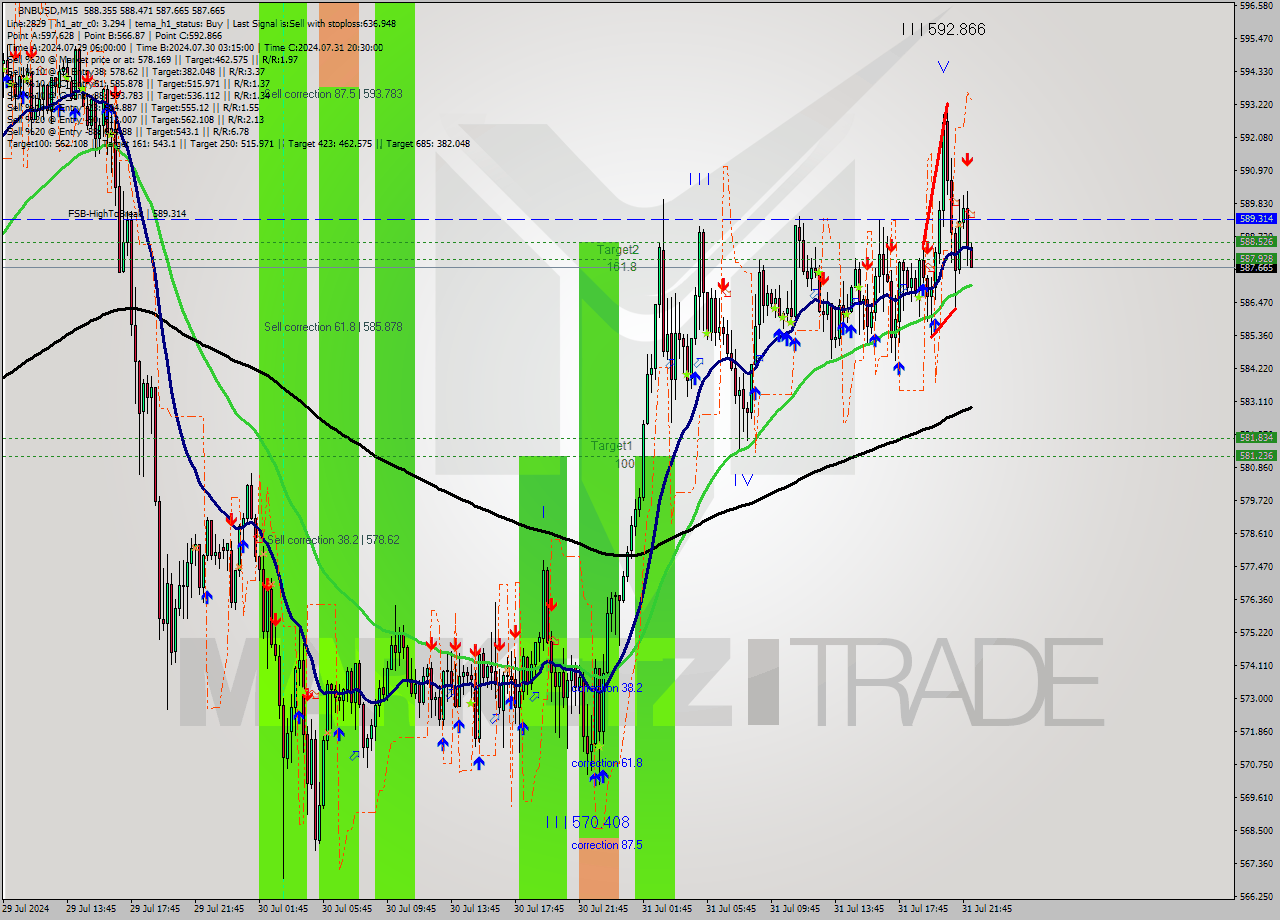1280x920 pixels.
Task: Click the '161.8' label under Target2
Action: point(622,267)
